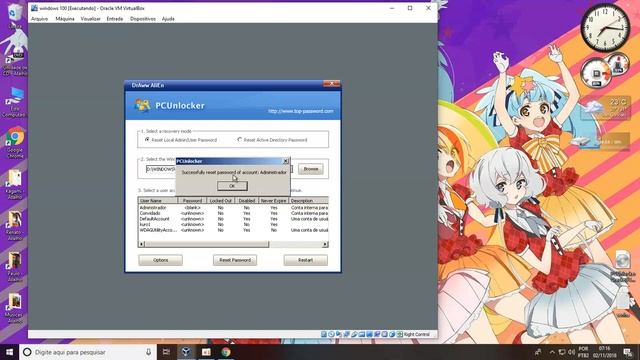This screenshot has height=360, width=640.
Task: Click the Password column header
Action: (192, 200)
